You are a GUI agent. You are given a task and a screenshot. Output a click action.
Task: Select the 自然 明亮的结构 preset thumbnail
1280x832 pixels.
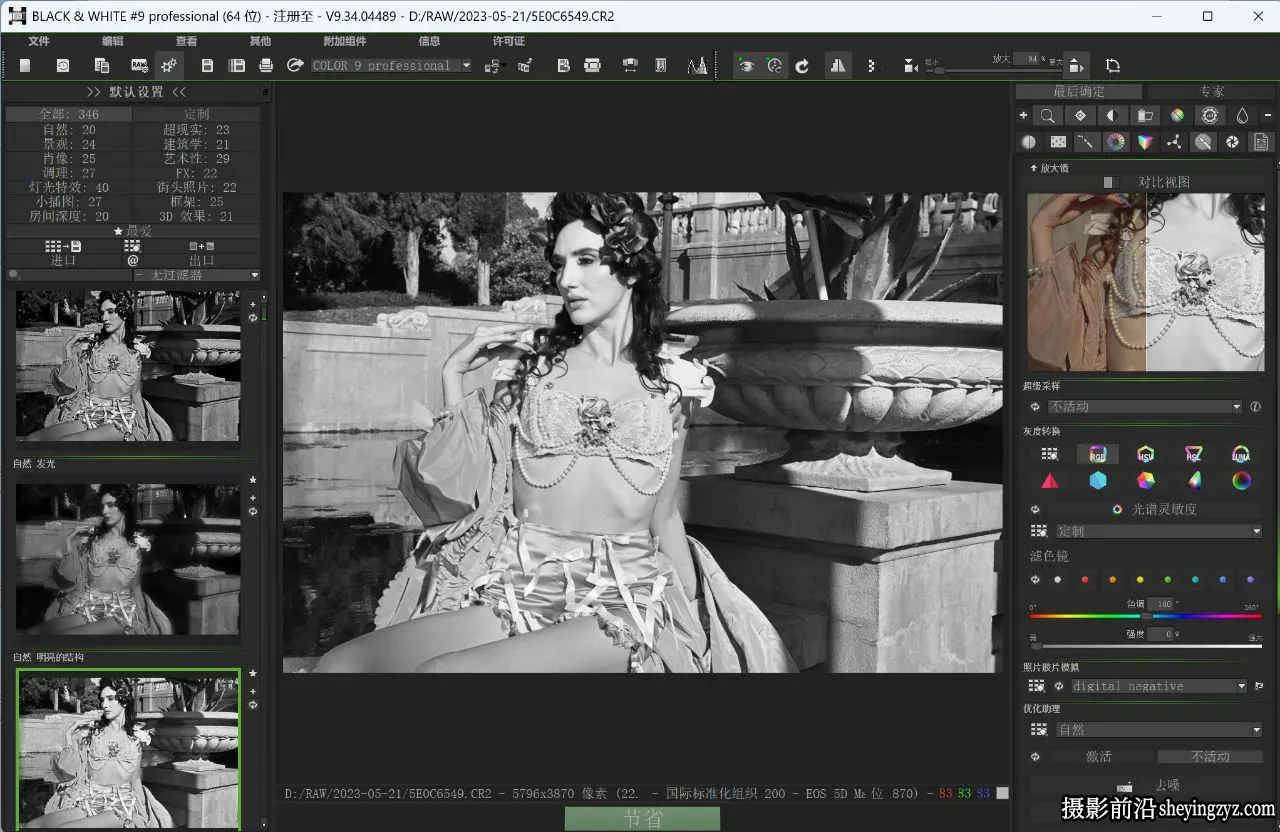(x=128, y=748)
